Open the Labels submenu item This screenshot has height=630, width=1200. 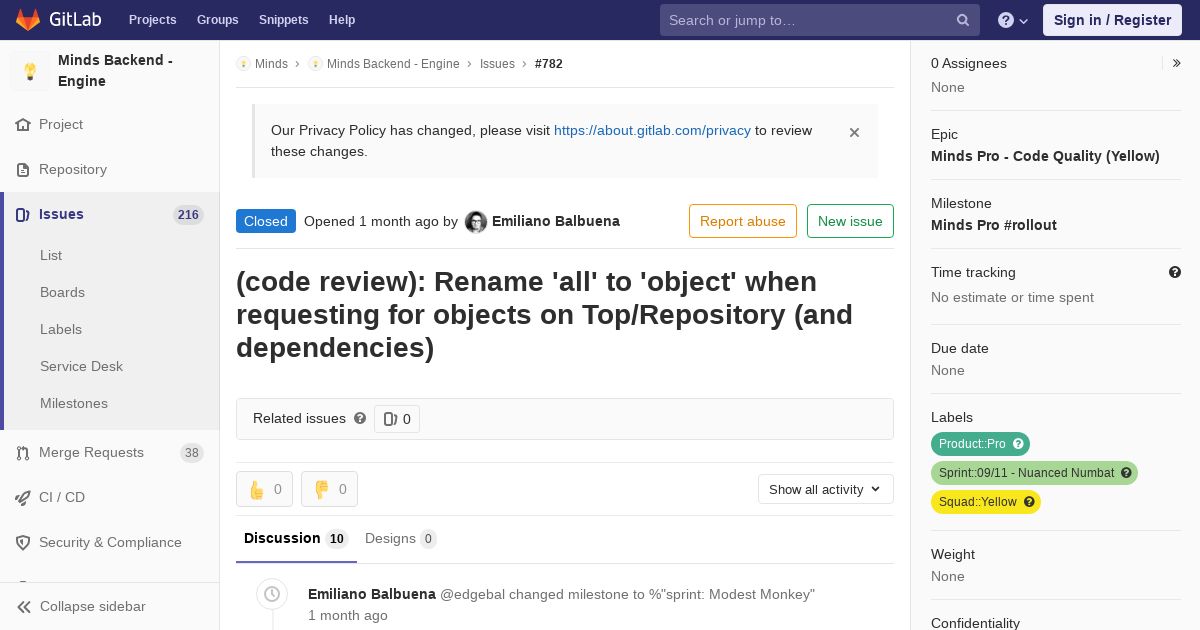[x=61, y=329]
